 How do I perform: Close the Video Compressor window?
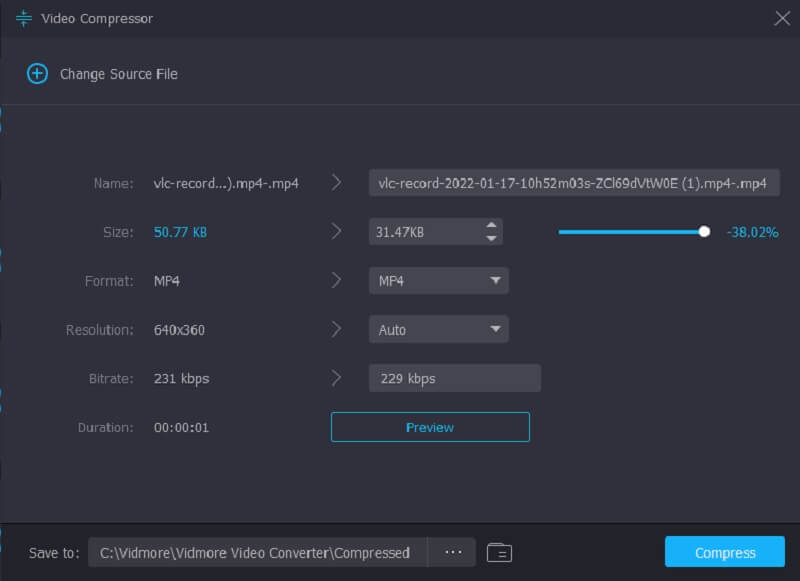tap(782, 17)
